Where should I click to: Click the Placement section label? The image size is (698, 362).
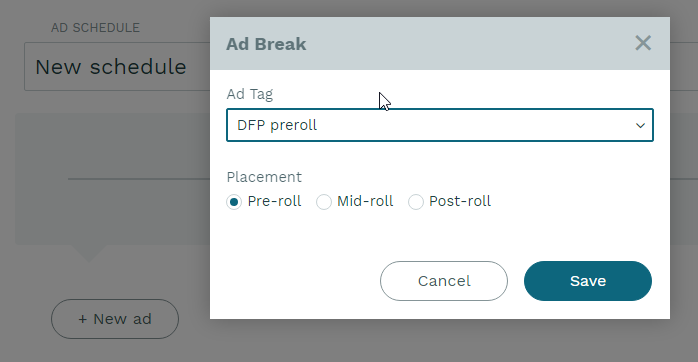[x=264, y=177]
